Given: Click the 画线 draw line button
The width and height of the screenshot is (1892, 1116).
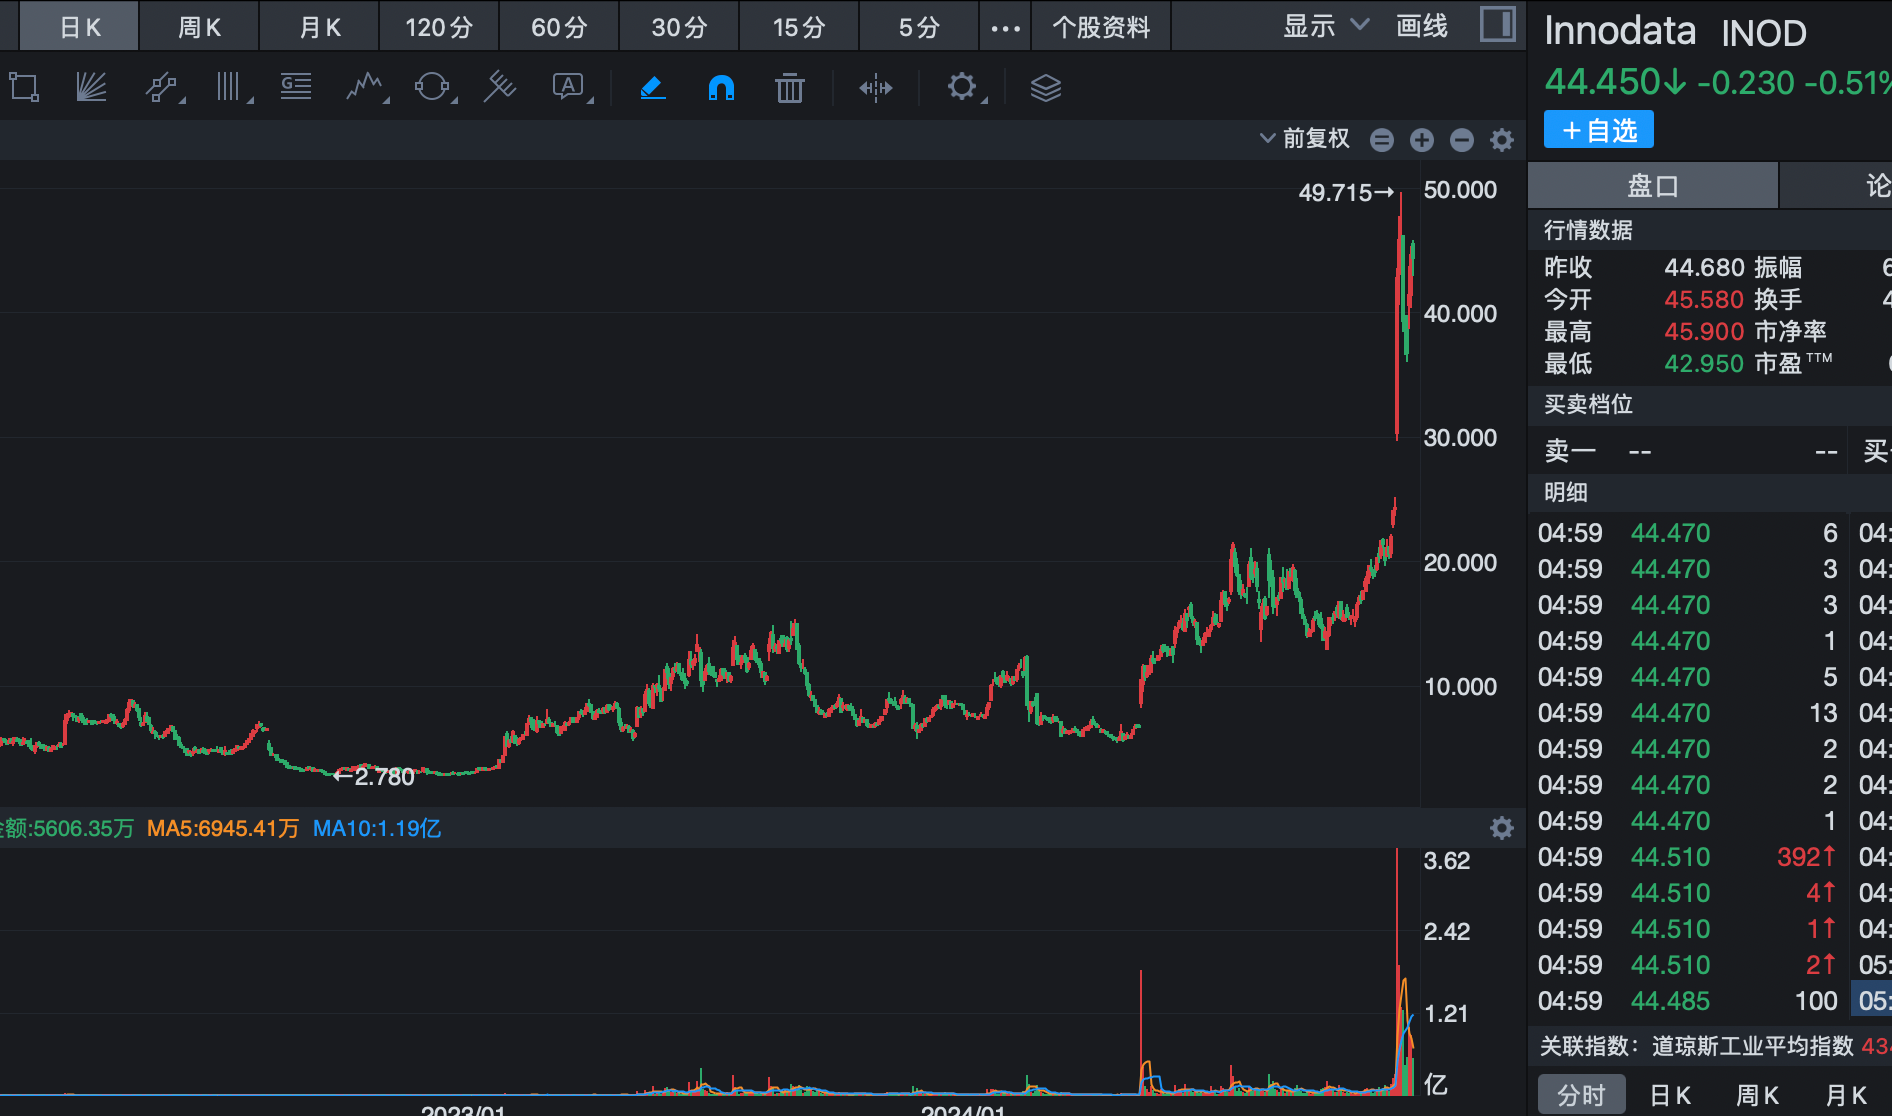Looking at the screenshot, I should click(x=1422, y=26).
